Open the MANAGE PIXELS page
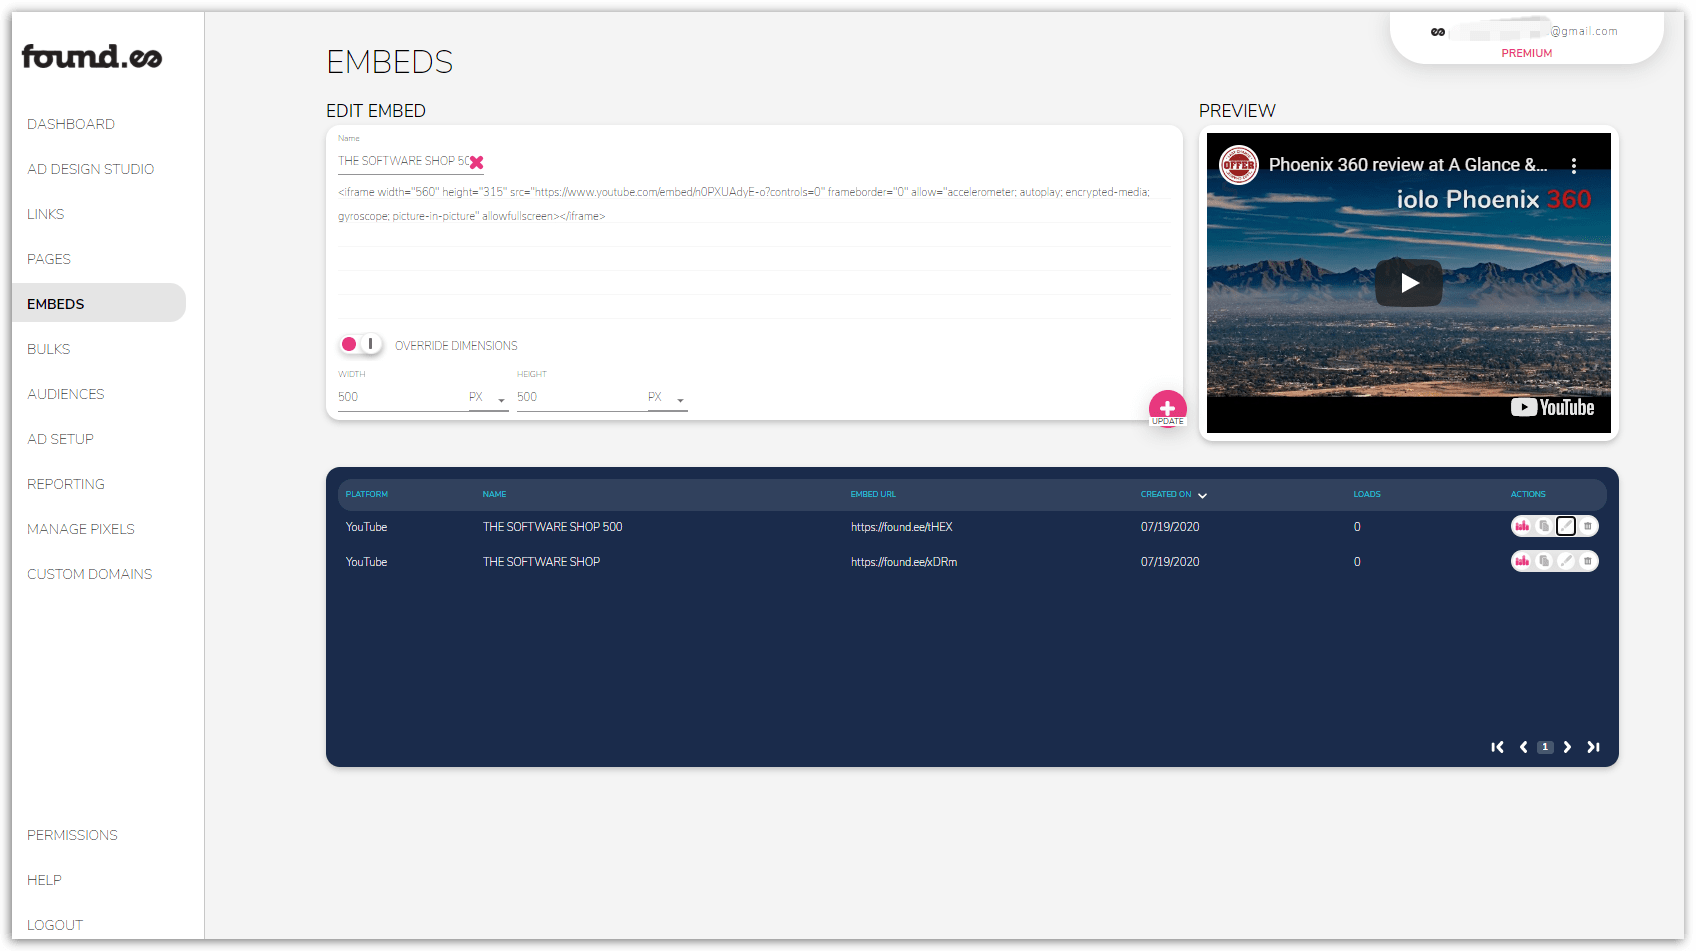The image size is (1696, 951). click(81, 528)
